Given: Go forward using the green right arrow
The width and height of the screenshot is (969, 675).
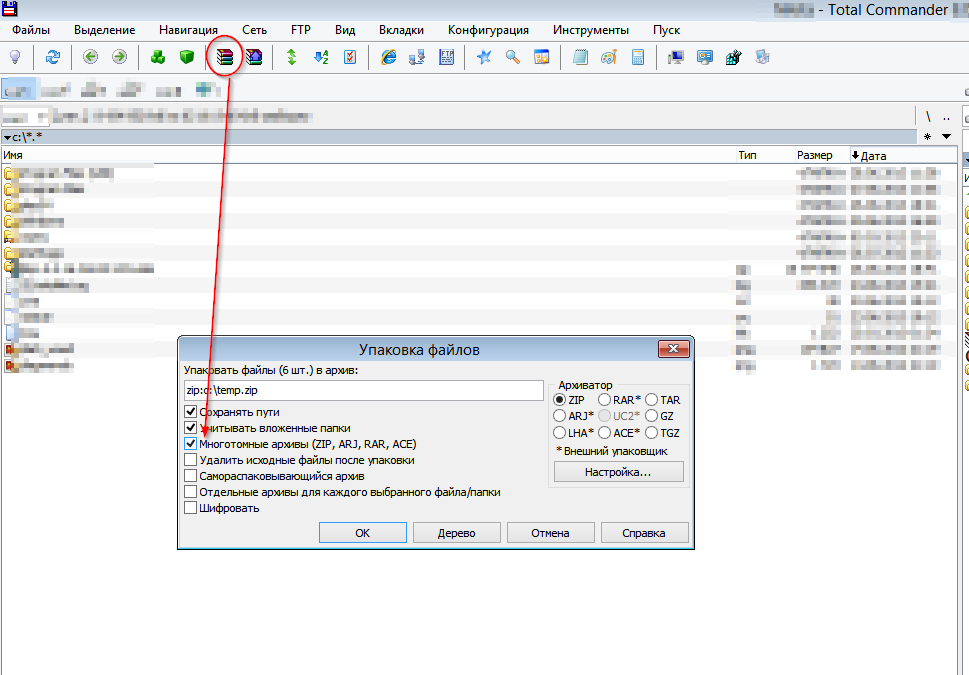Looking at the screenshot, I should [119, 58].
